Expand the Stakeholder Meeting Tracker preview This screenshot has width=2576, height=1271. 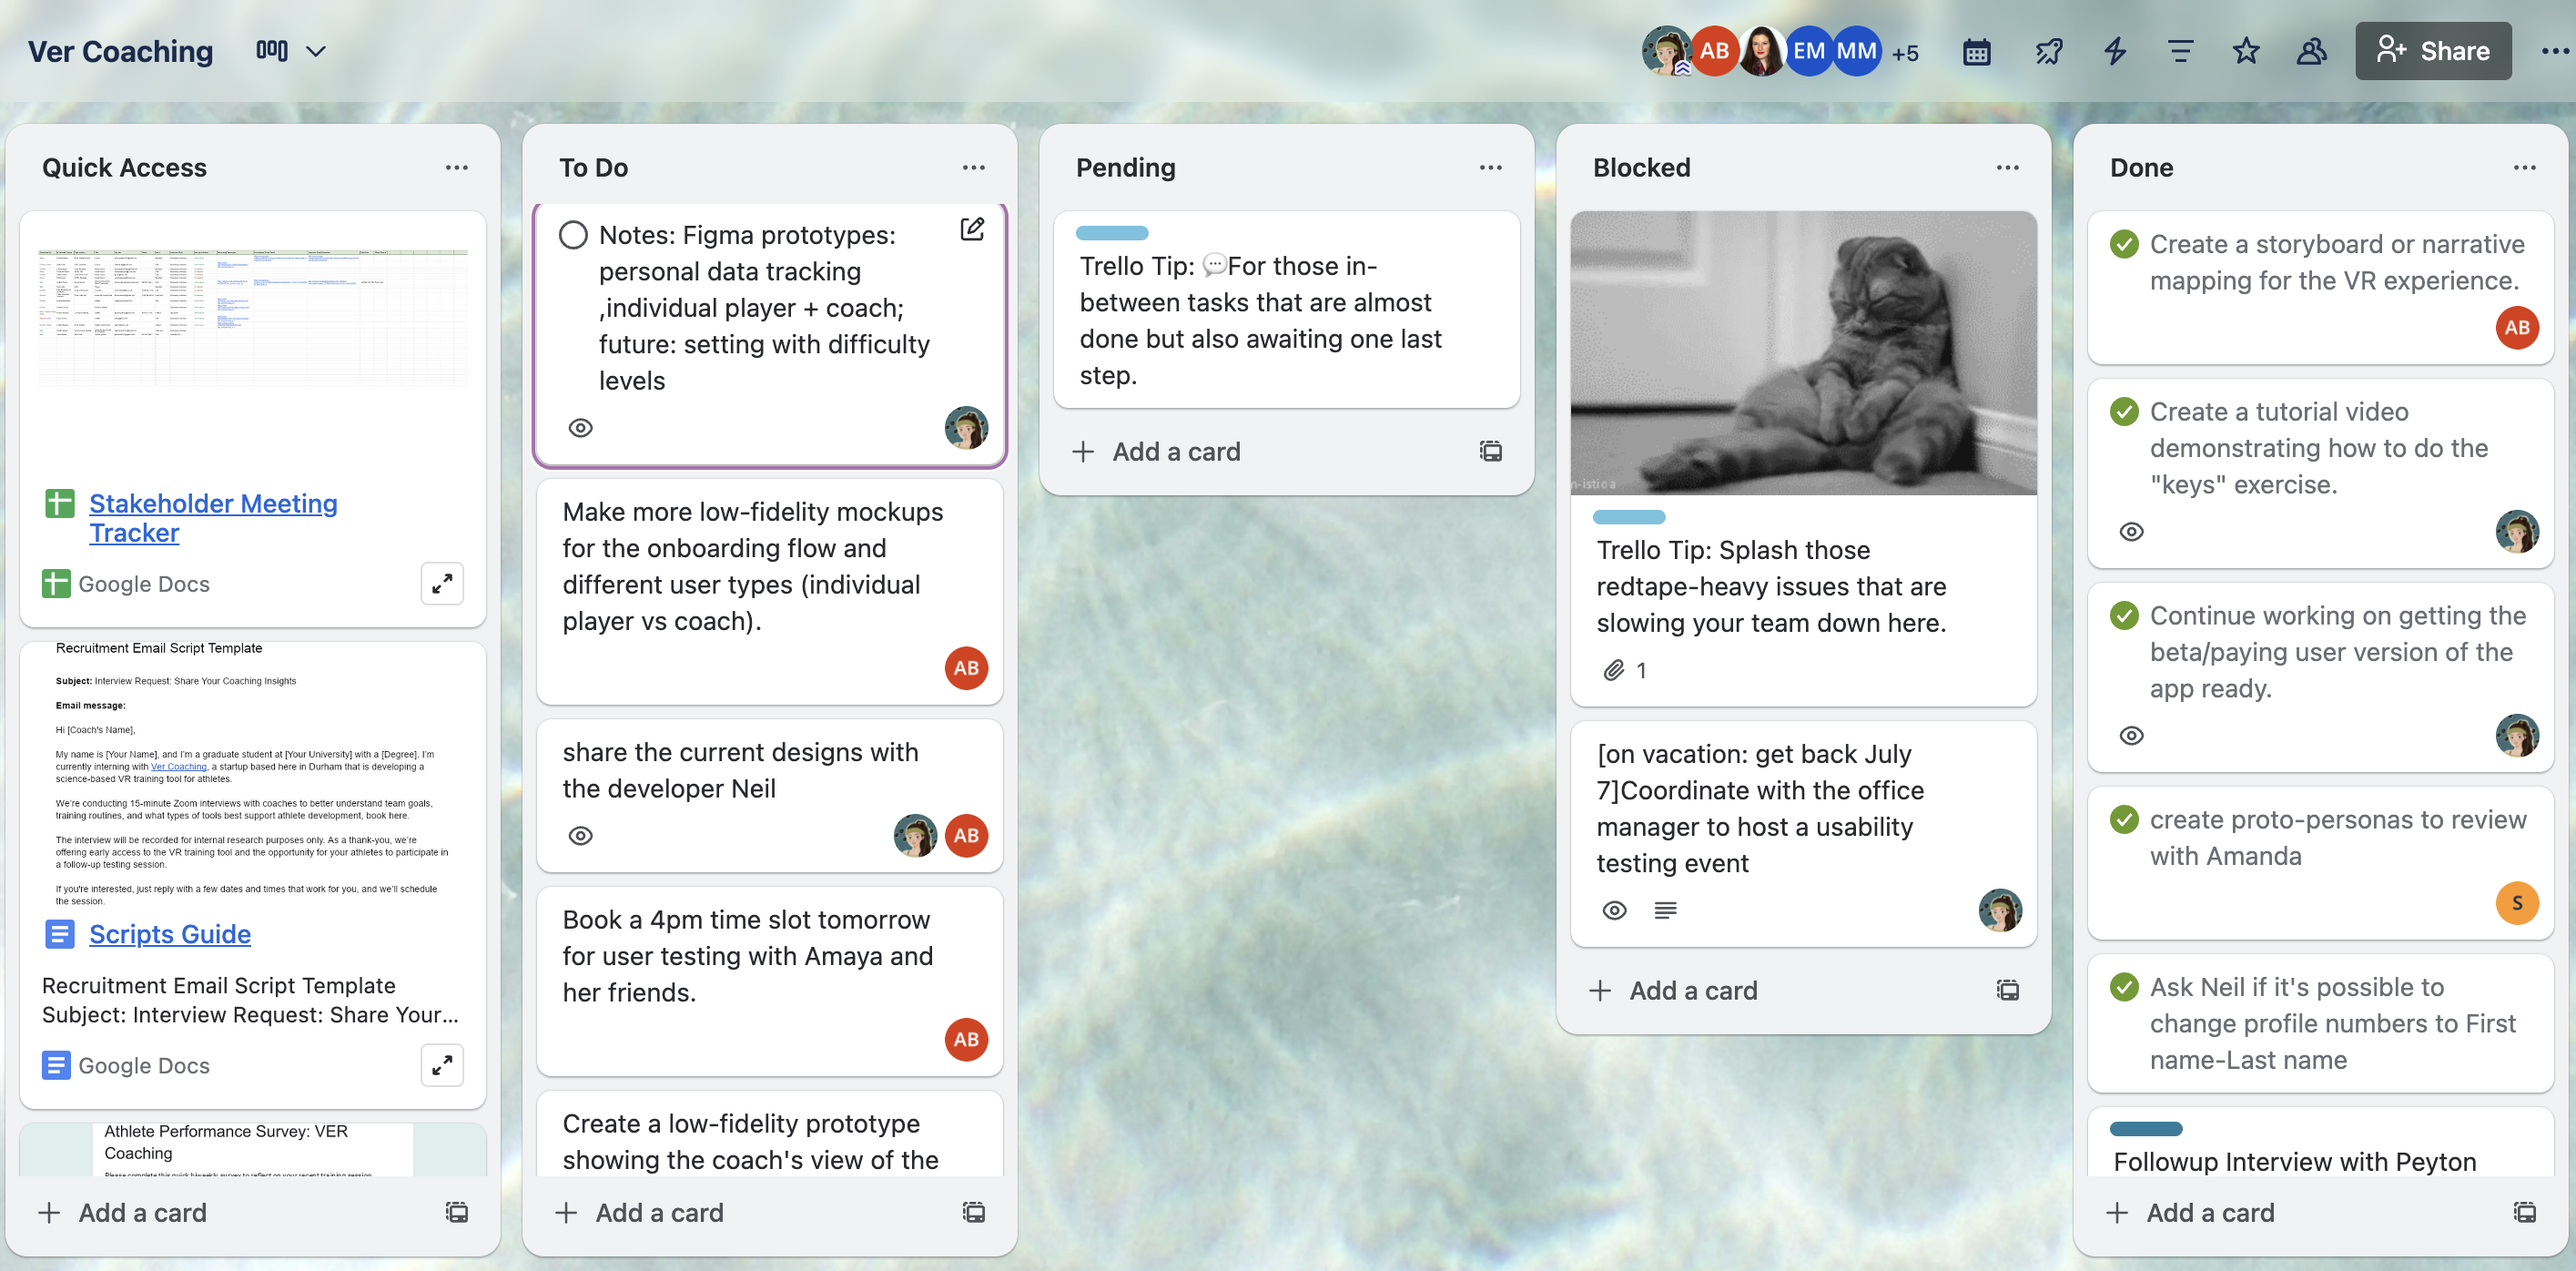(x=442, y=584)
